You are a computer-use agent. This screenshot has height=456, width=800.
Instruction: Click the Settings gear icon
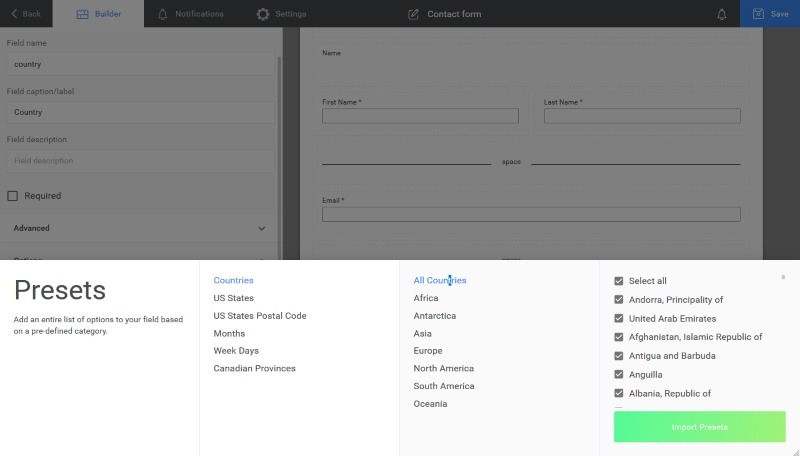click(263, 14)
